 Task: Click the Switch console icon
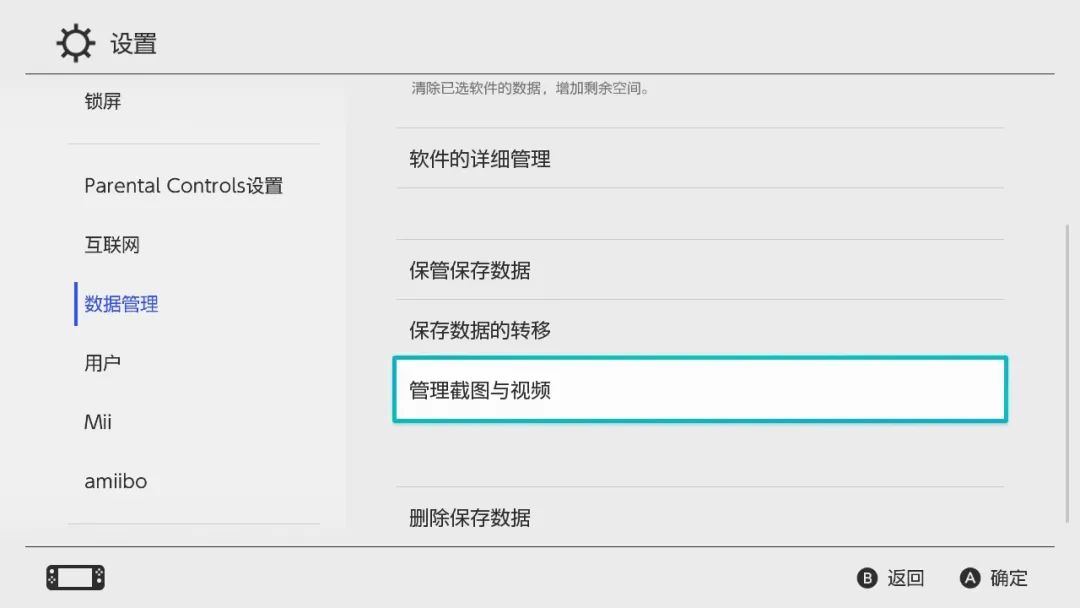[75, 577]
